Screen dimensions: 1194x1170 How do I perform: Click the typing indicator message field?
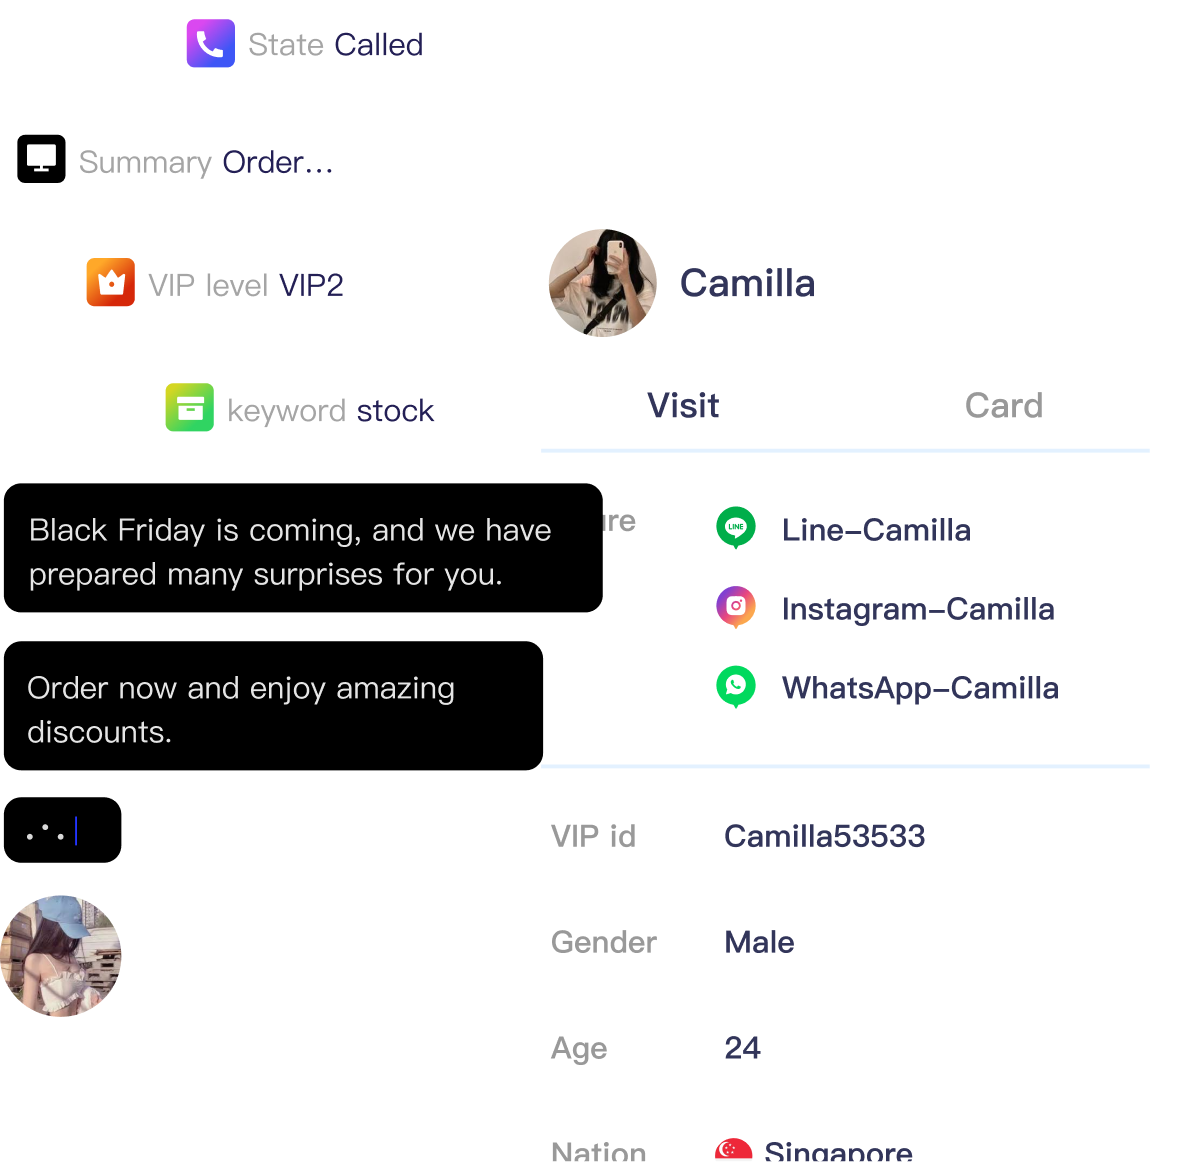coord(62,830)
